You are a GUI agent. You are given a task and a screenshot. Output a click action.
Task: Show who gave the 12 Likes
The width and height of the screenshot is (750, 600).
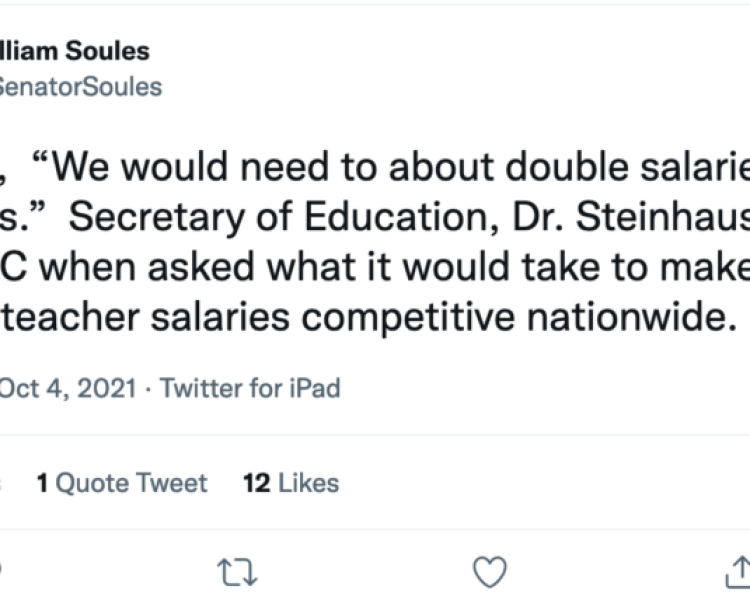click(x=290, y=484)
